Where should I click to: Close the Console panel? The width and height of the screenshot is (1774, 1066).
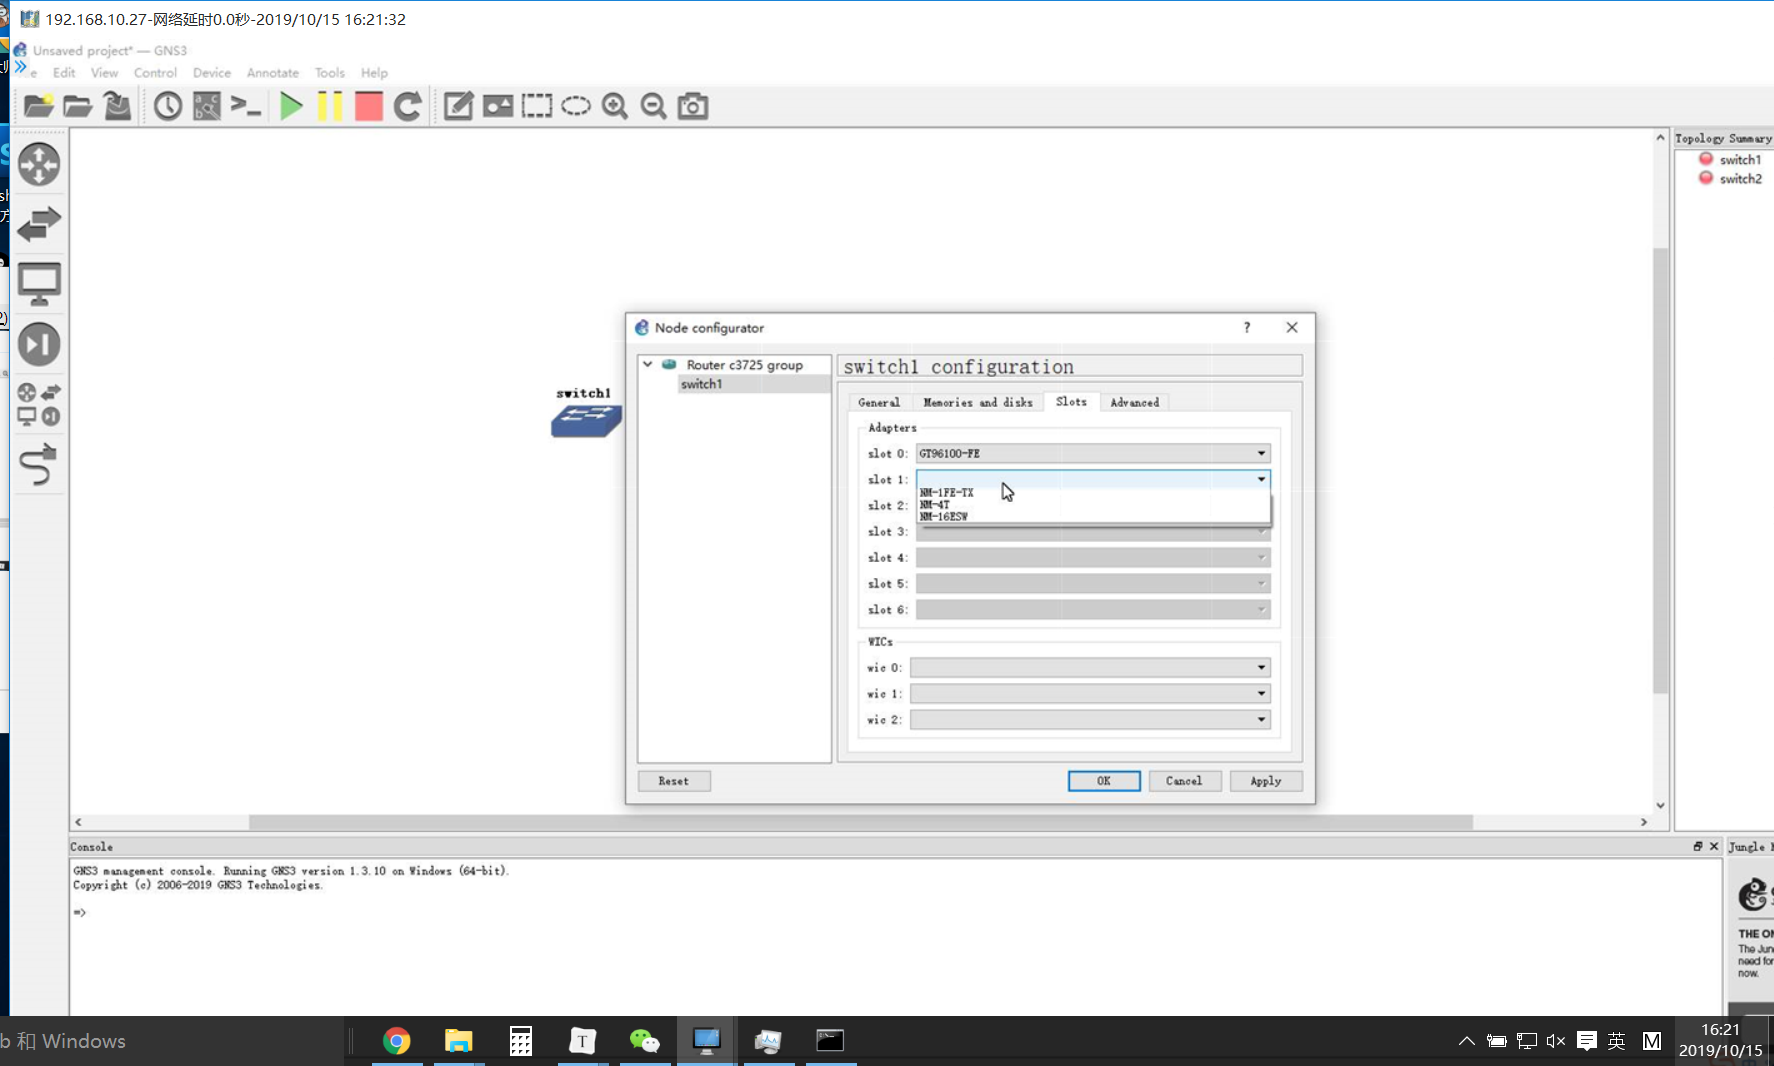1714,846
